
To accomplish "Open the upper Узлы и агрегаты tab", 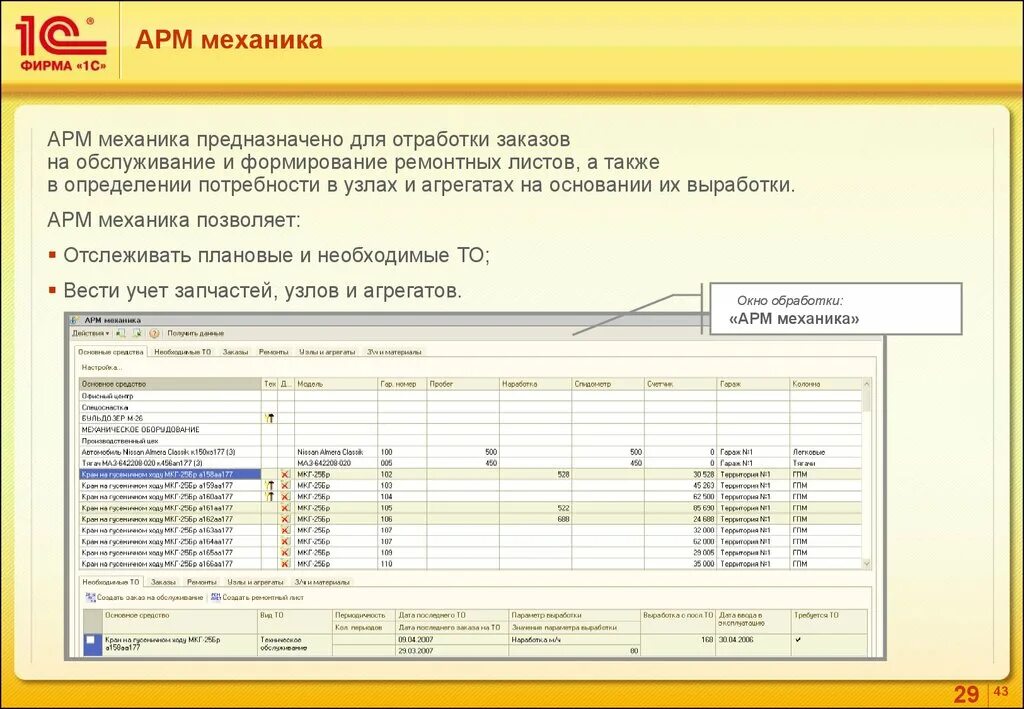I will point(327,352).
